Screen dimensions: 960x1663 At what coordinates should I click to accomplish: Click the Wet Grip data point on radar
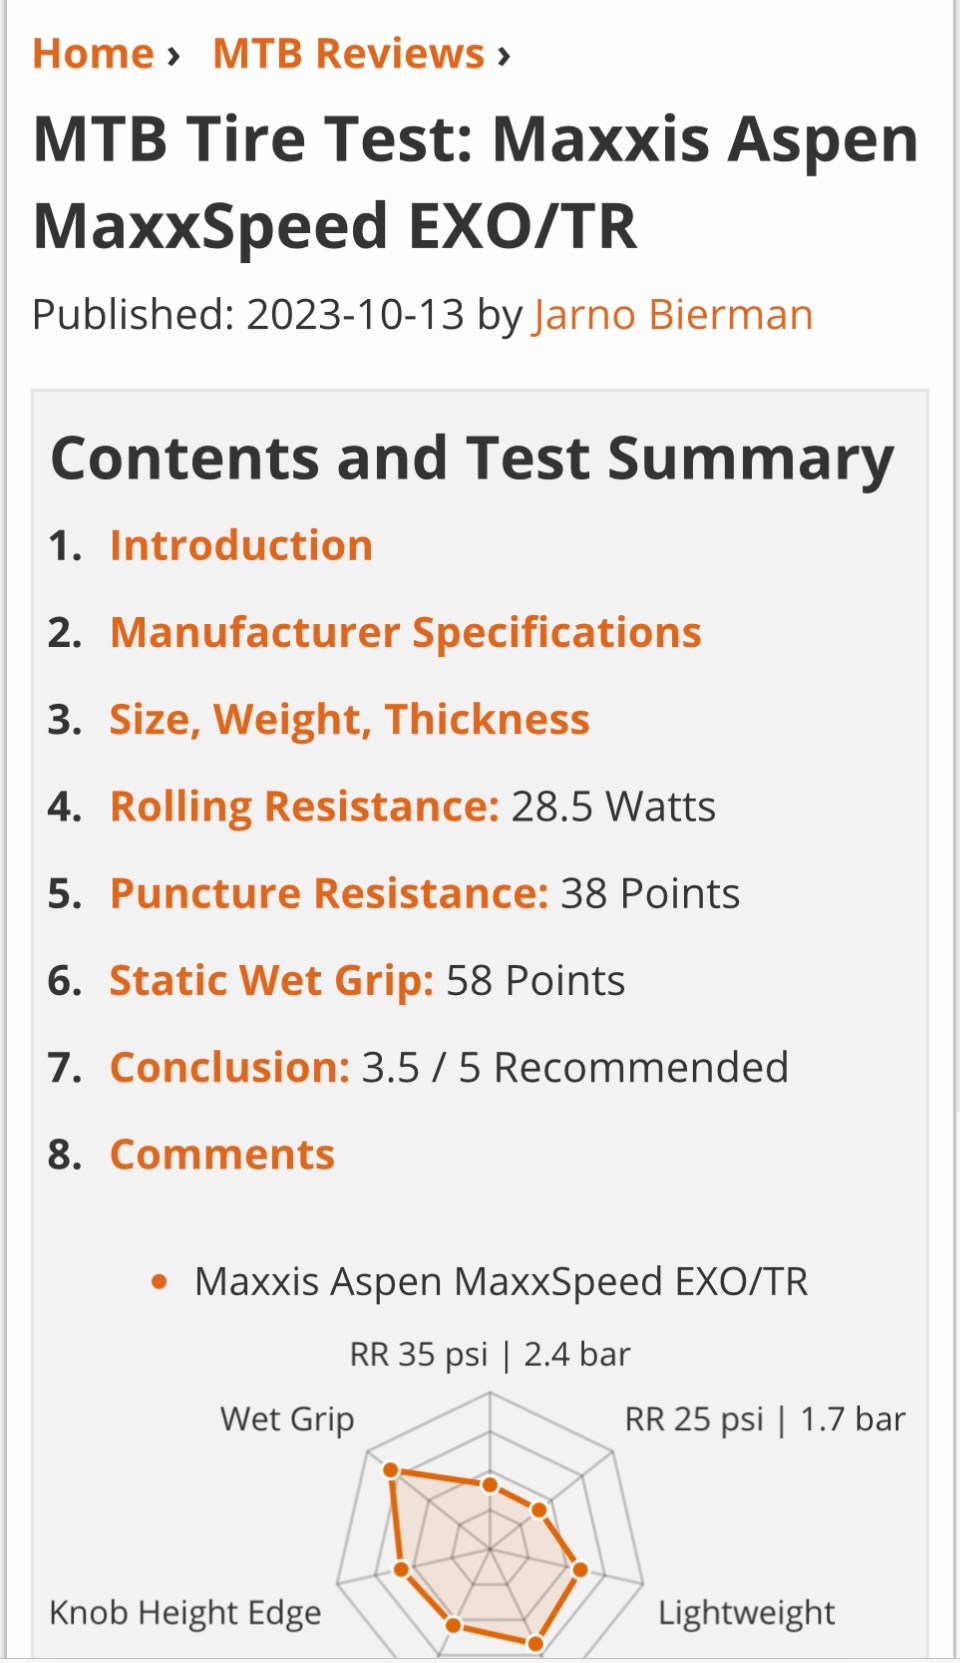click(x=392, y=1470)
